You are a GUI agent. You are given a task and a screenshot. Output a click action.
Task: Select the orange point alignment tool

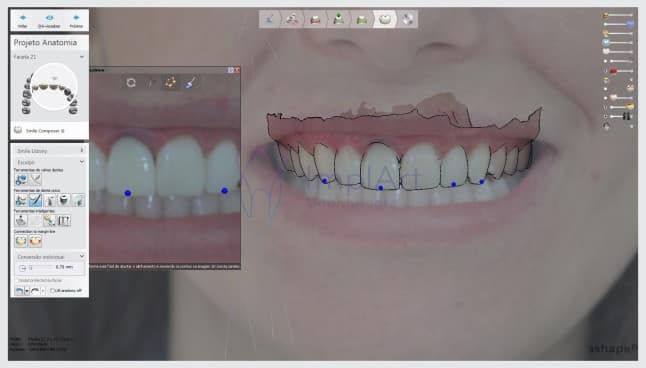pyautogui.click(x=170, y=82)
